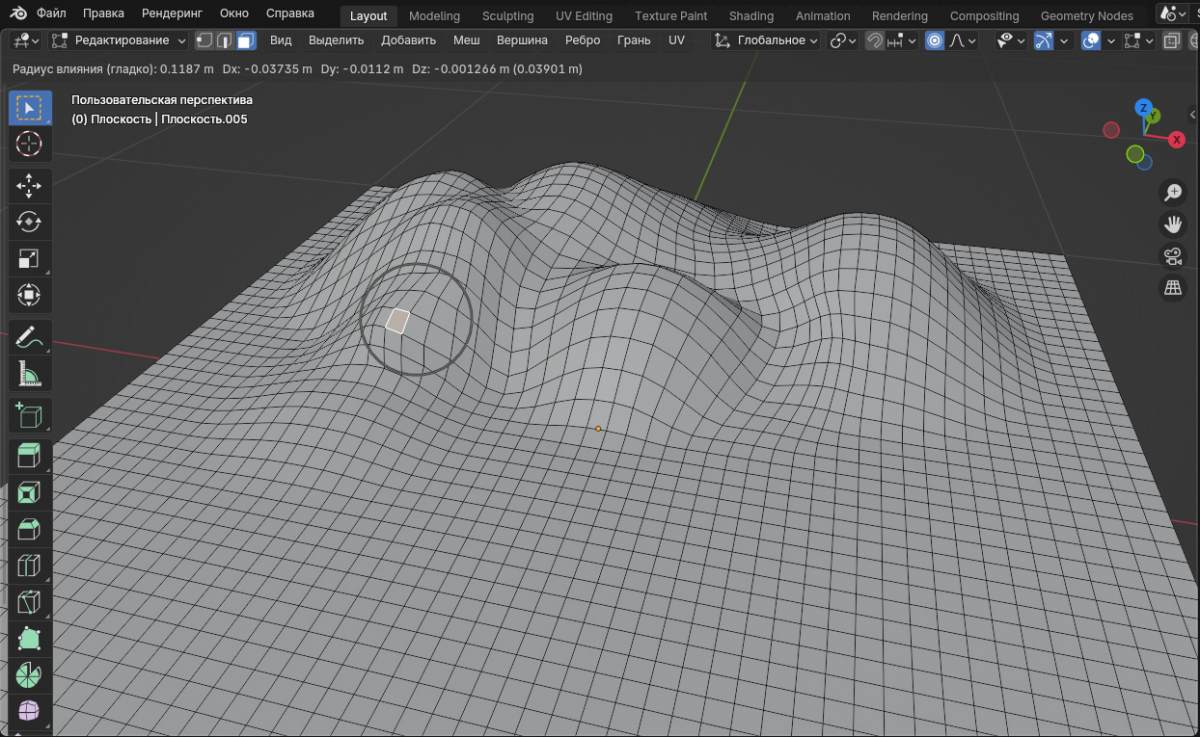The height and width of the screenshot is (737, 1200).
Task: Open the Глобальное orientation dropdown
Action: pyautogui.click(x=767, y=40)
